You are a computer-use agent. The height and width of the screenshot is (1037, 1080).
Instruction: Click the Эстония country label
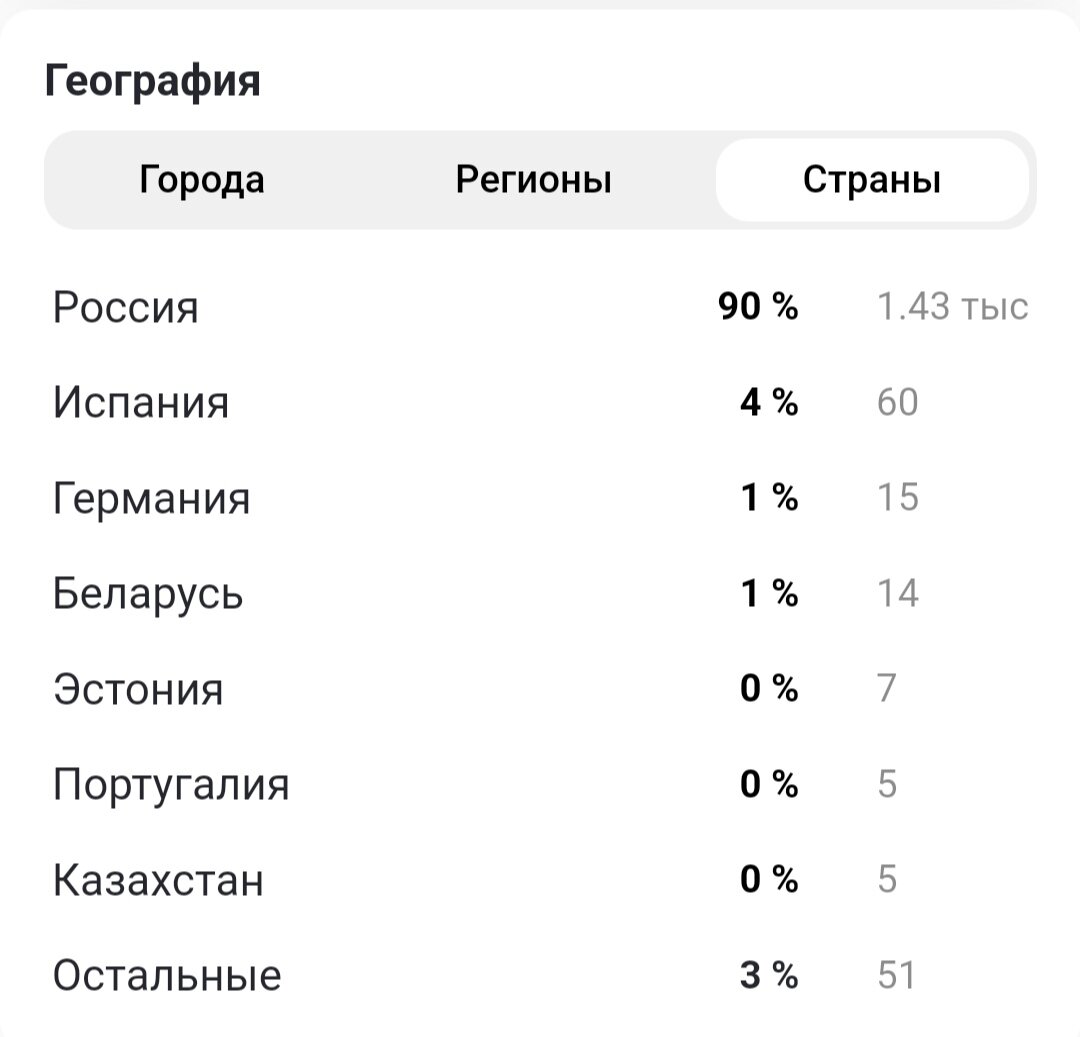tap(139, 688)
